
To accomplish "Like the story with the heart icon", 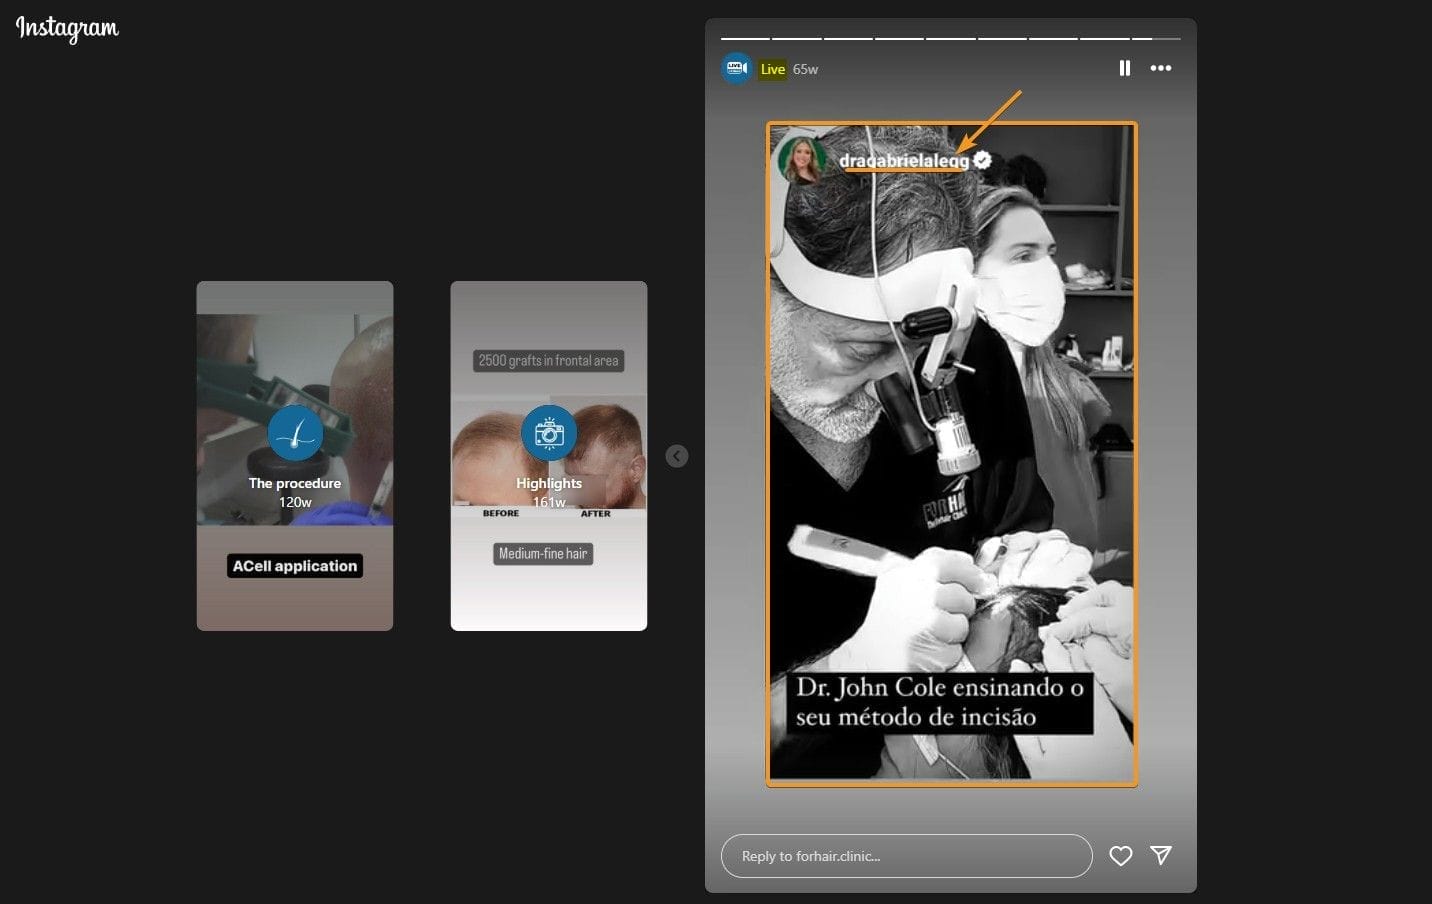I will point(1120,856).
